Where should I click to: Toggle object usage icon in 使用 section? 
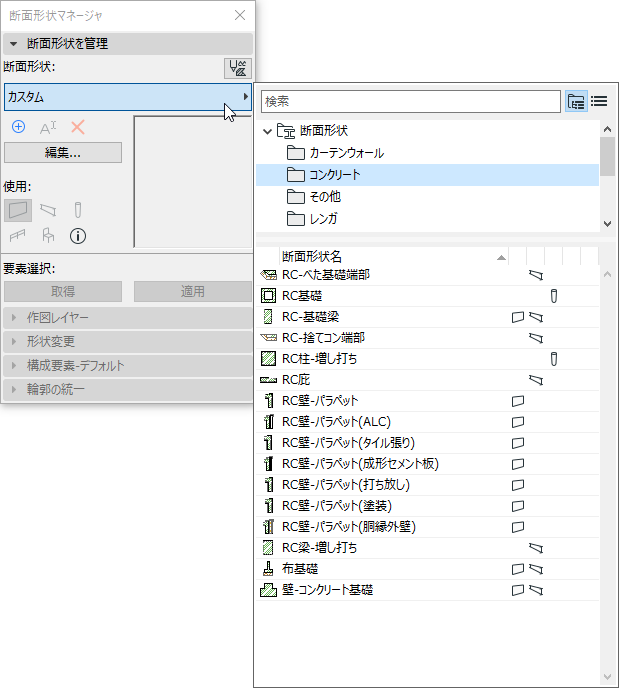[x=48, y=236]
